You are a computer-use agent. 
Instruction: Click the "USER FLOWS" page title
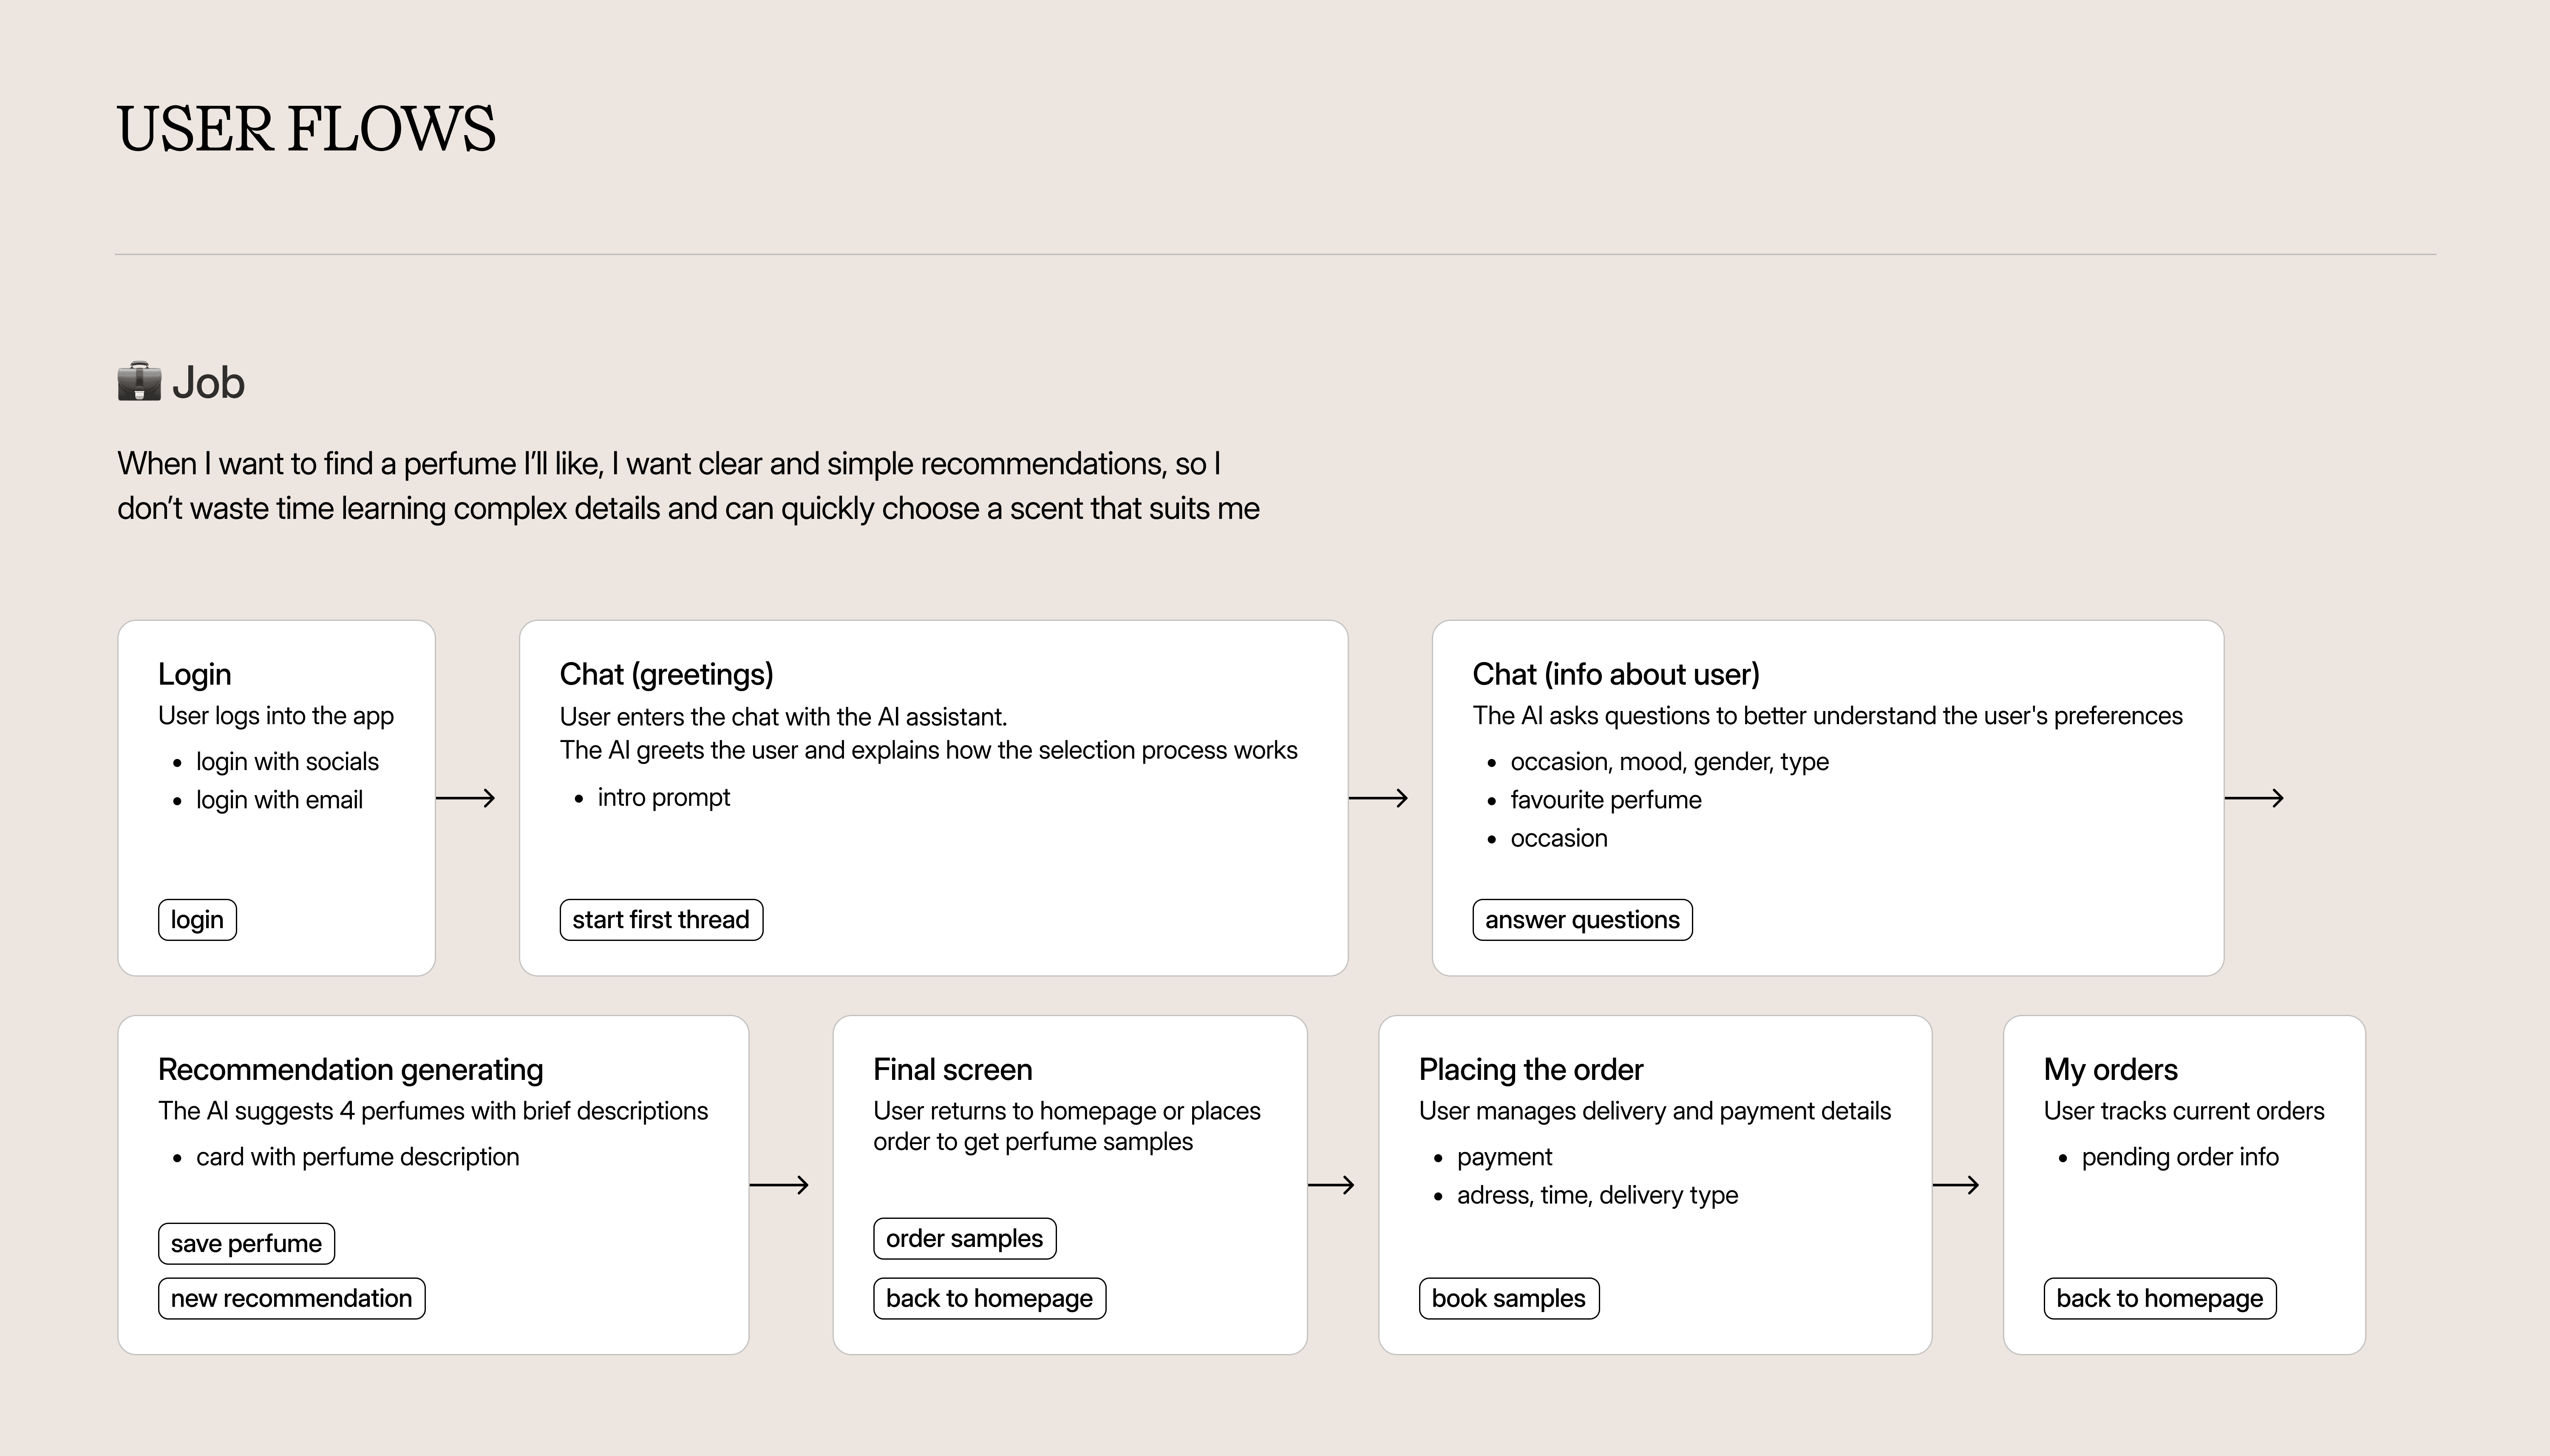(306, 129)
